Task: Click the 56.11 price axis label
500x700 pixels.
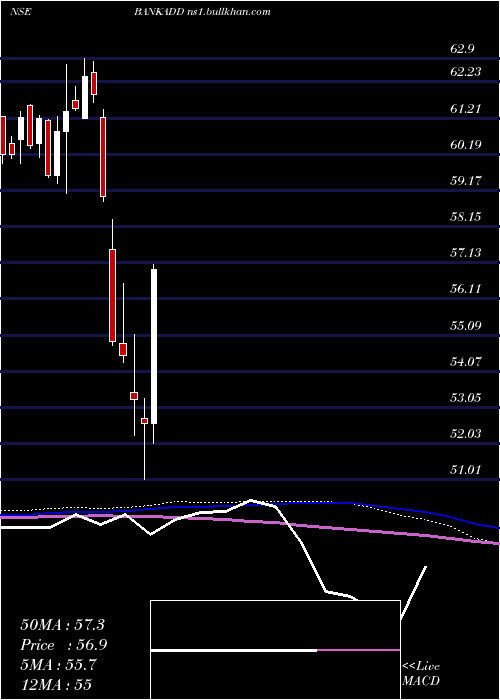Action: [466, 289]
